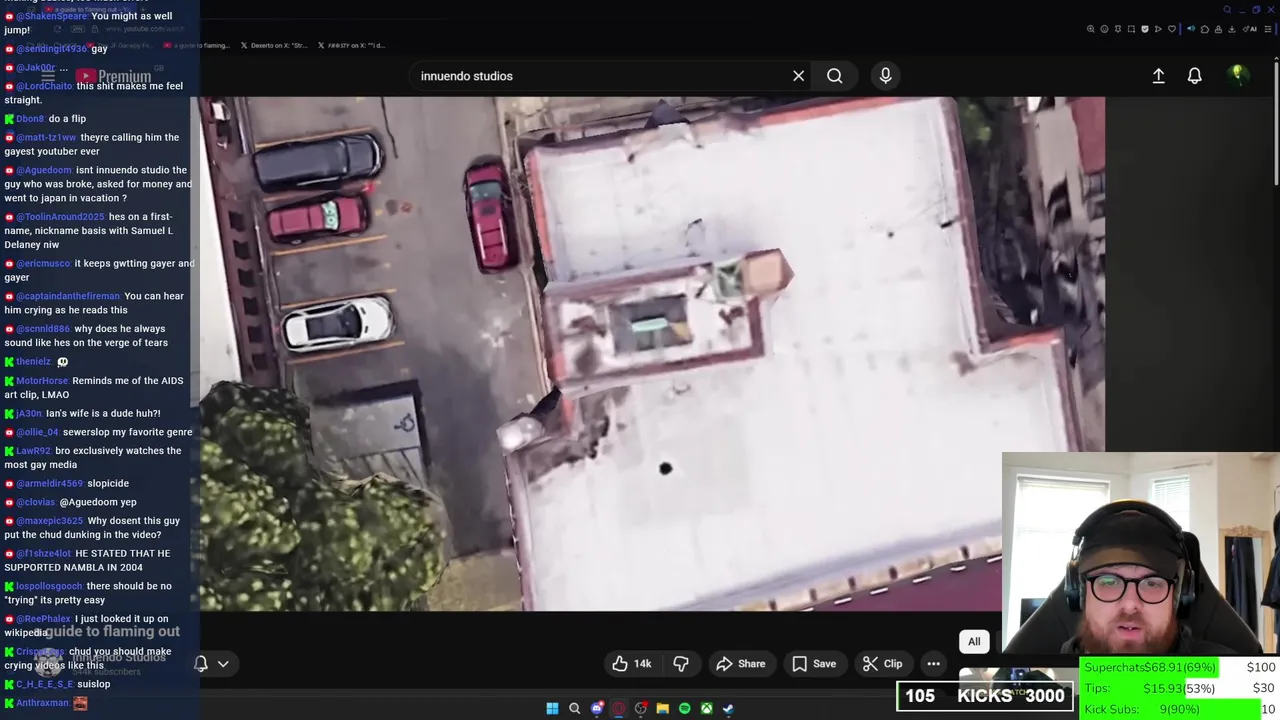Screen dimensions: 1280x720
Task: Dislike the video
Action: coord(681,664)
